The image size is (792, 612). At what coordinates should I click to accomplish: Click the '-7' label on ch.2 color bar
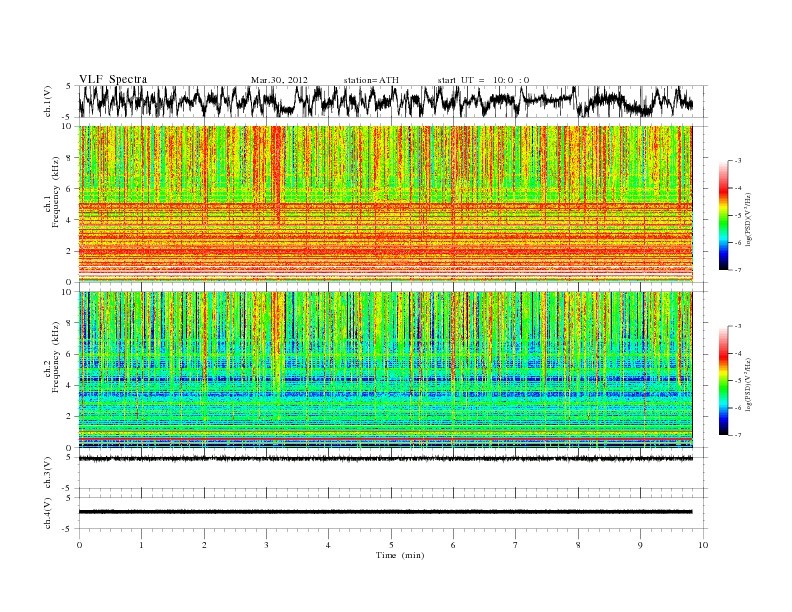coord(738,435)
